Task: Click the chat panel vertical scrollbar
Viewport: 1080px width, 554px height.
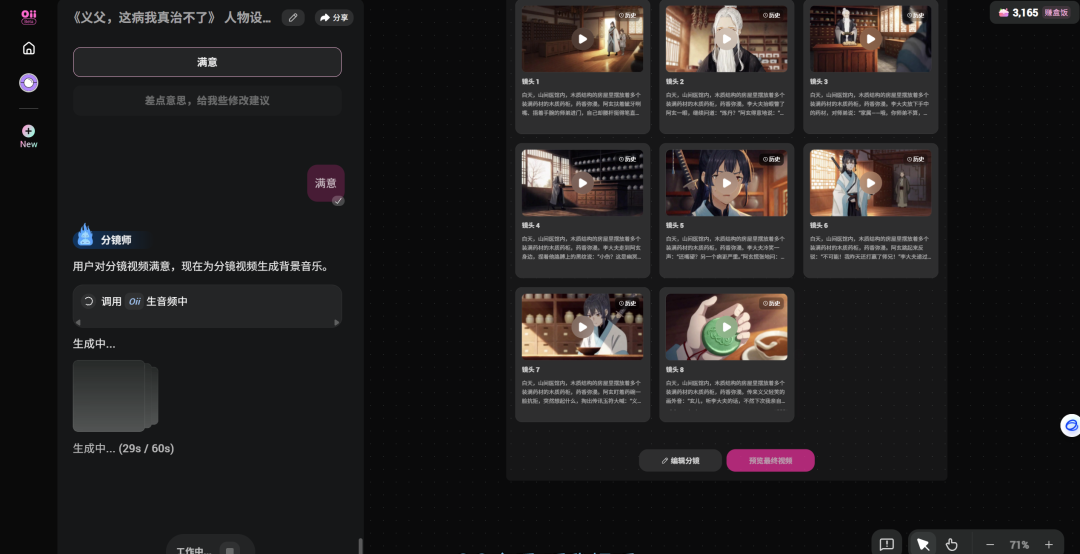Action: (360, 546)
